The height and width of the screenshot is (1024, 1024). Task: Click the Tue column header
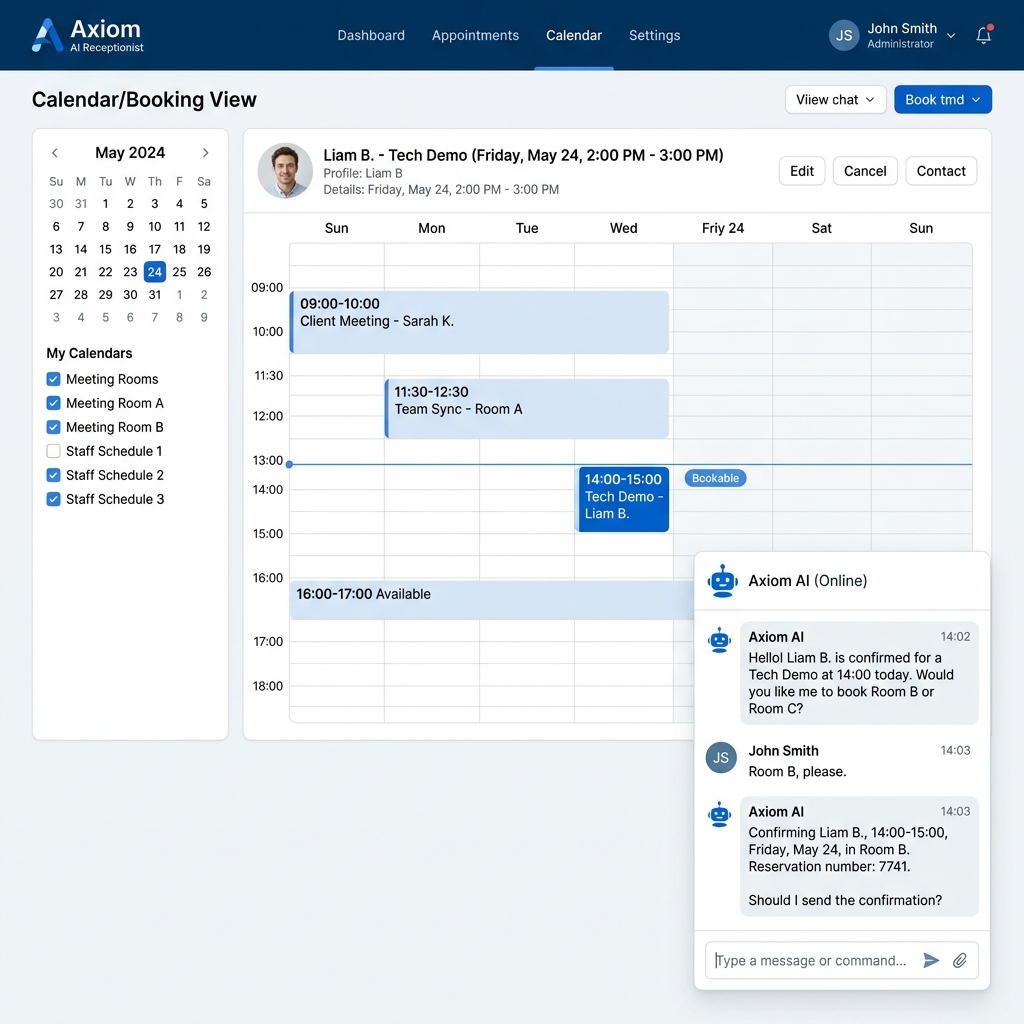coord(527,228)
